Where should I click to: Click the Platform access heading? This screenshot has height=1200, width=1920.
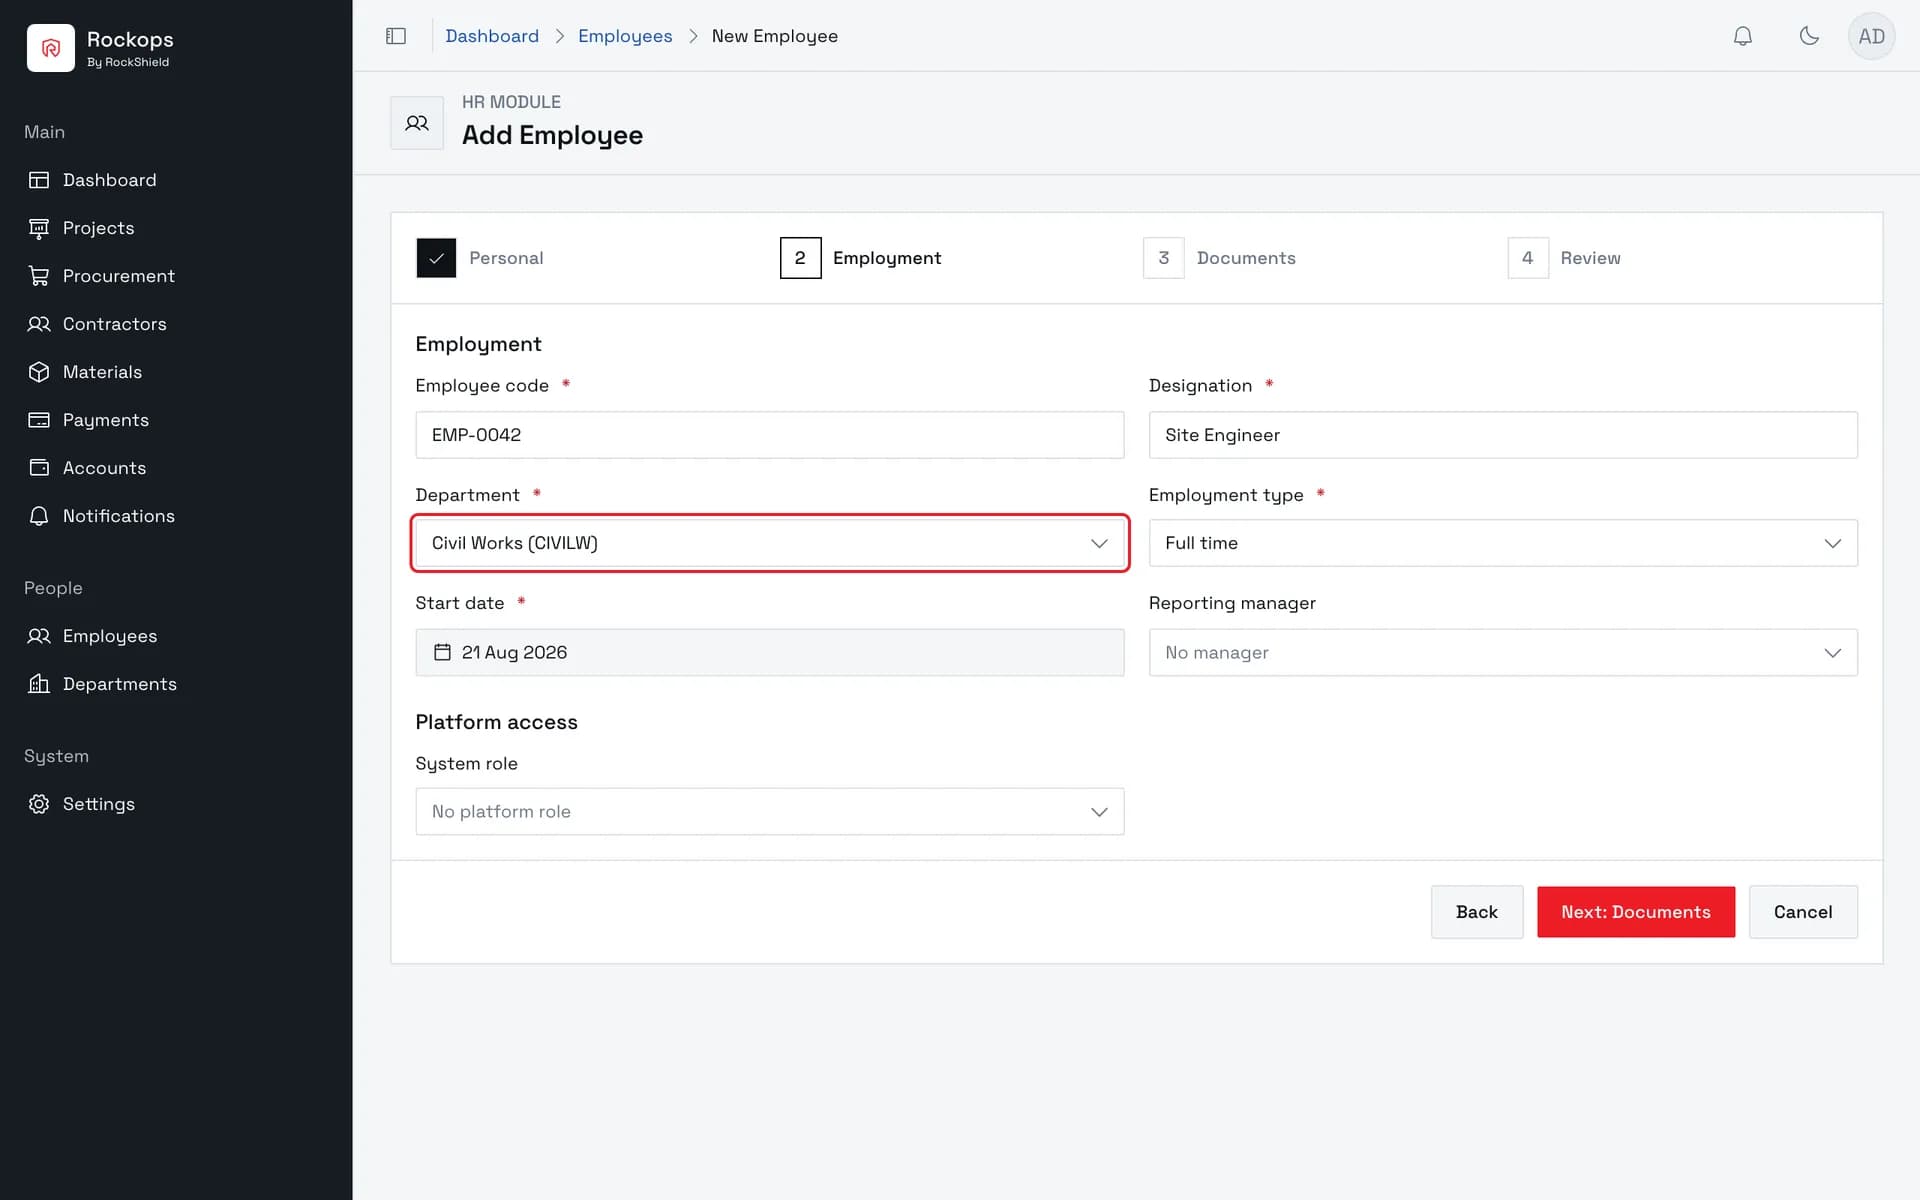point(497,722)
